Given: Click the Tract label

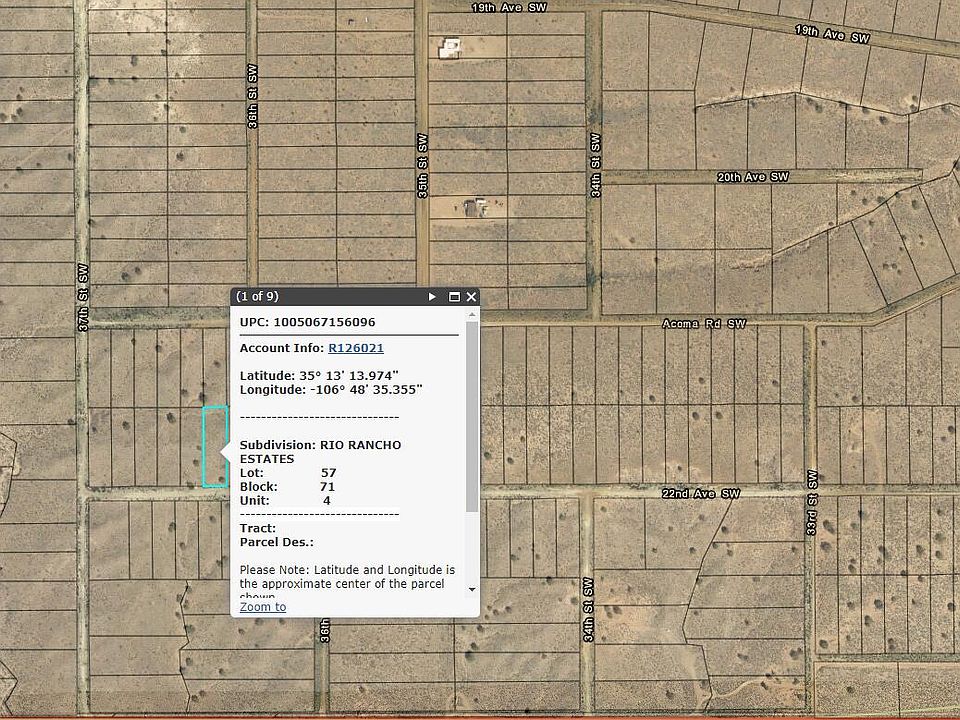Looking at the screenshot, I should [258, 528].
